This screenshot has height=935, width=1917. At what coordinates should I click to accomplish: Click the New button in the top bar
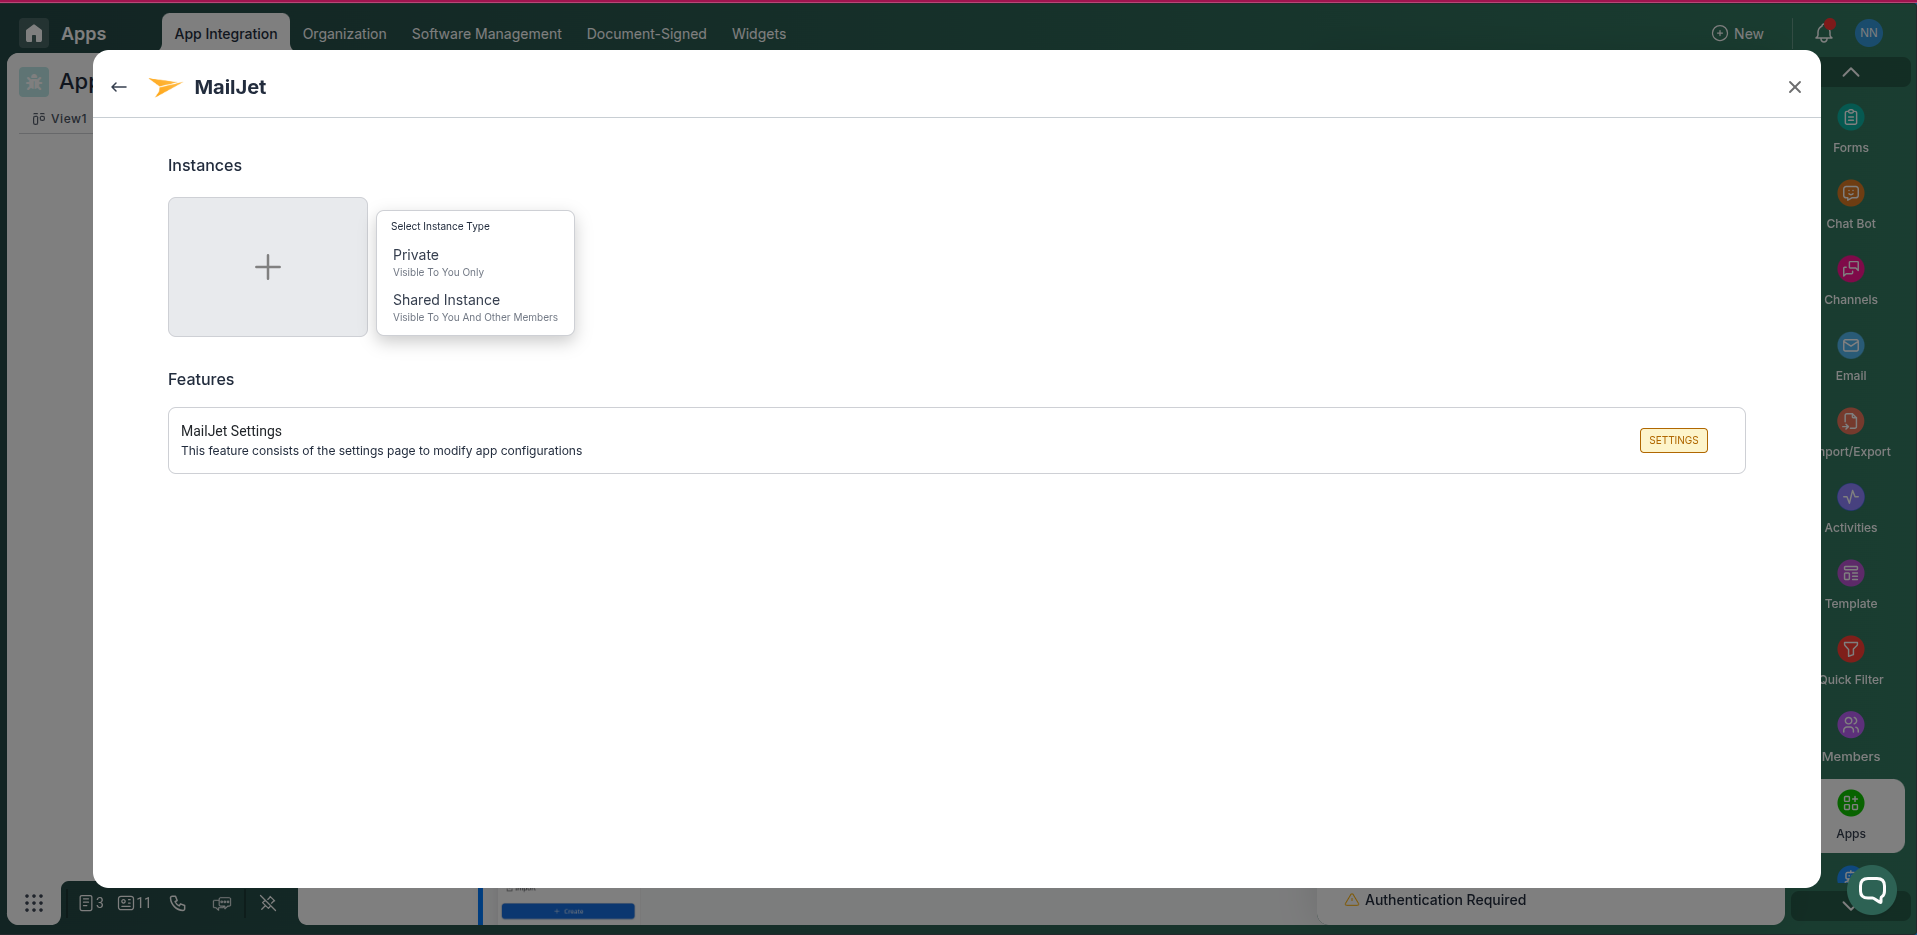click(1738, 33)
